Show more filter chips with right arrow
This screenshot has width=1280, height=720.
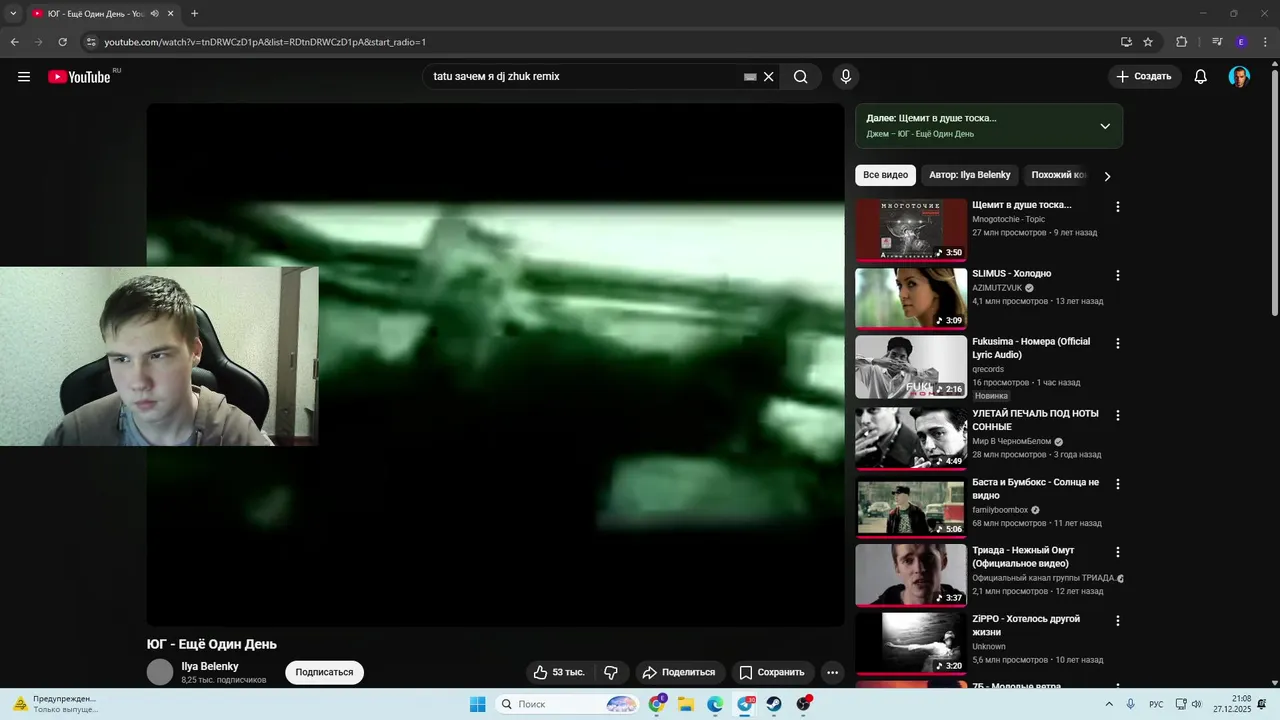pyautogui.click(x=1107, y=176)
